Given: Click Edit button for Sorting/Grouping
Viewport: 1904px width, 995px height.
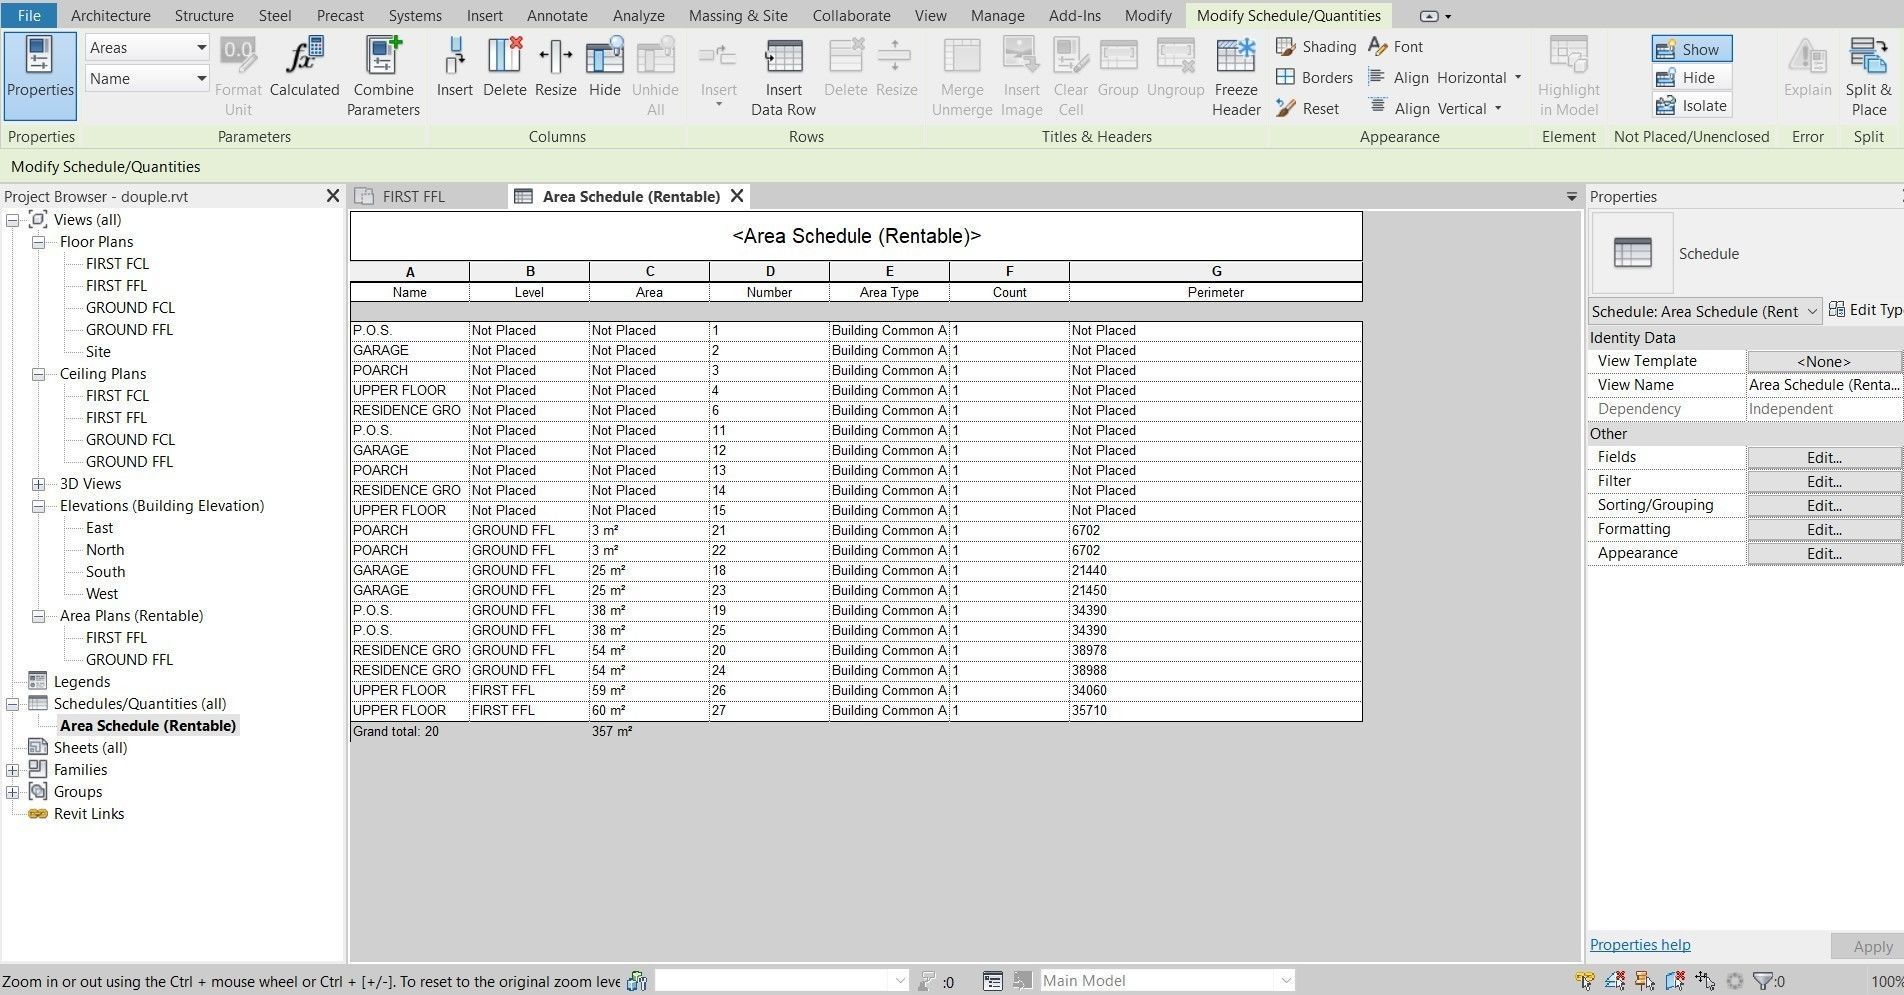Looking at the screenshot, I should (x=1824, y=505).
